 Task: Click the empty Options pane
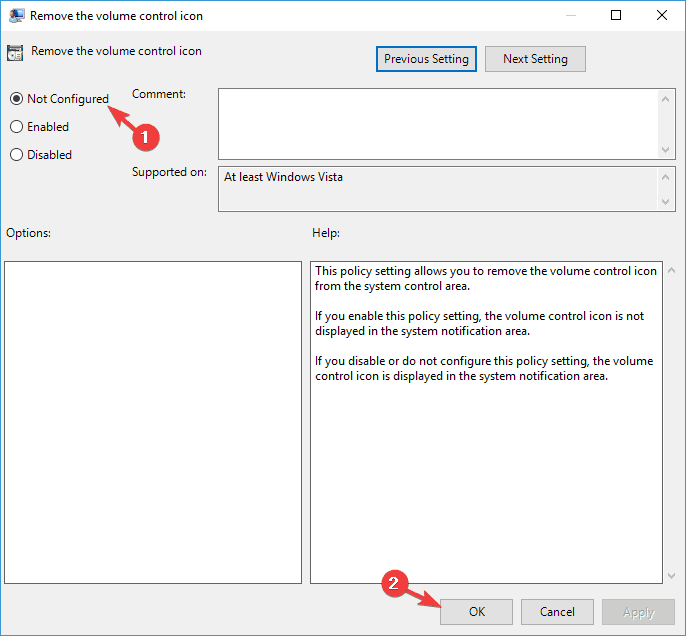point(153,423)
